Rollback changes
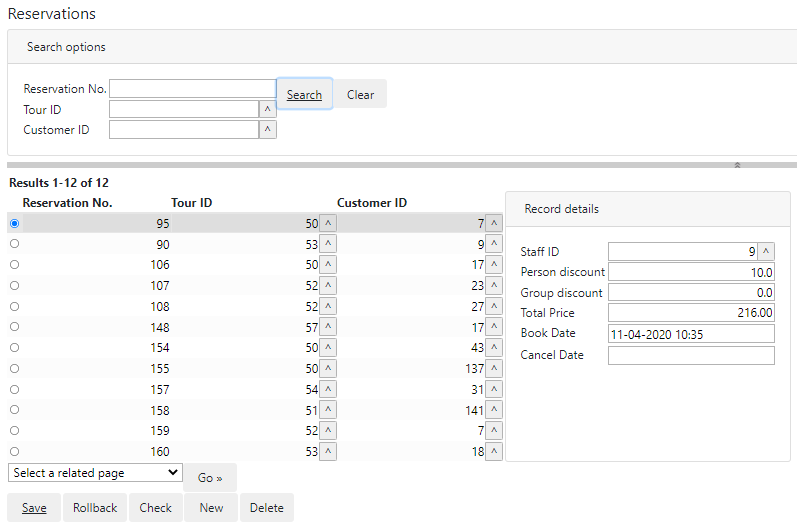 (x=95, y=508)
